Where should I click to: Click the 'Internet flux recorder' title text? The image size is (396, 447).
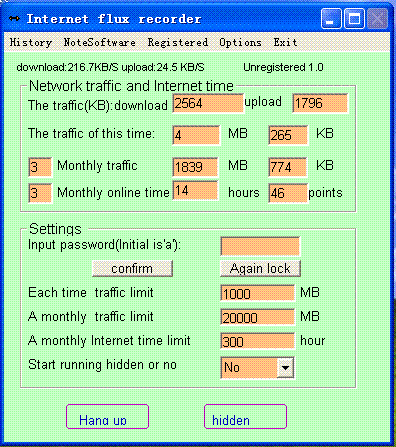[114, 19]
